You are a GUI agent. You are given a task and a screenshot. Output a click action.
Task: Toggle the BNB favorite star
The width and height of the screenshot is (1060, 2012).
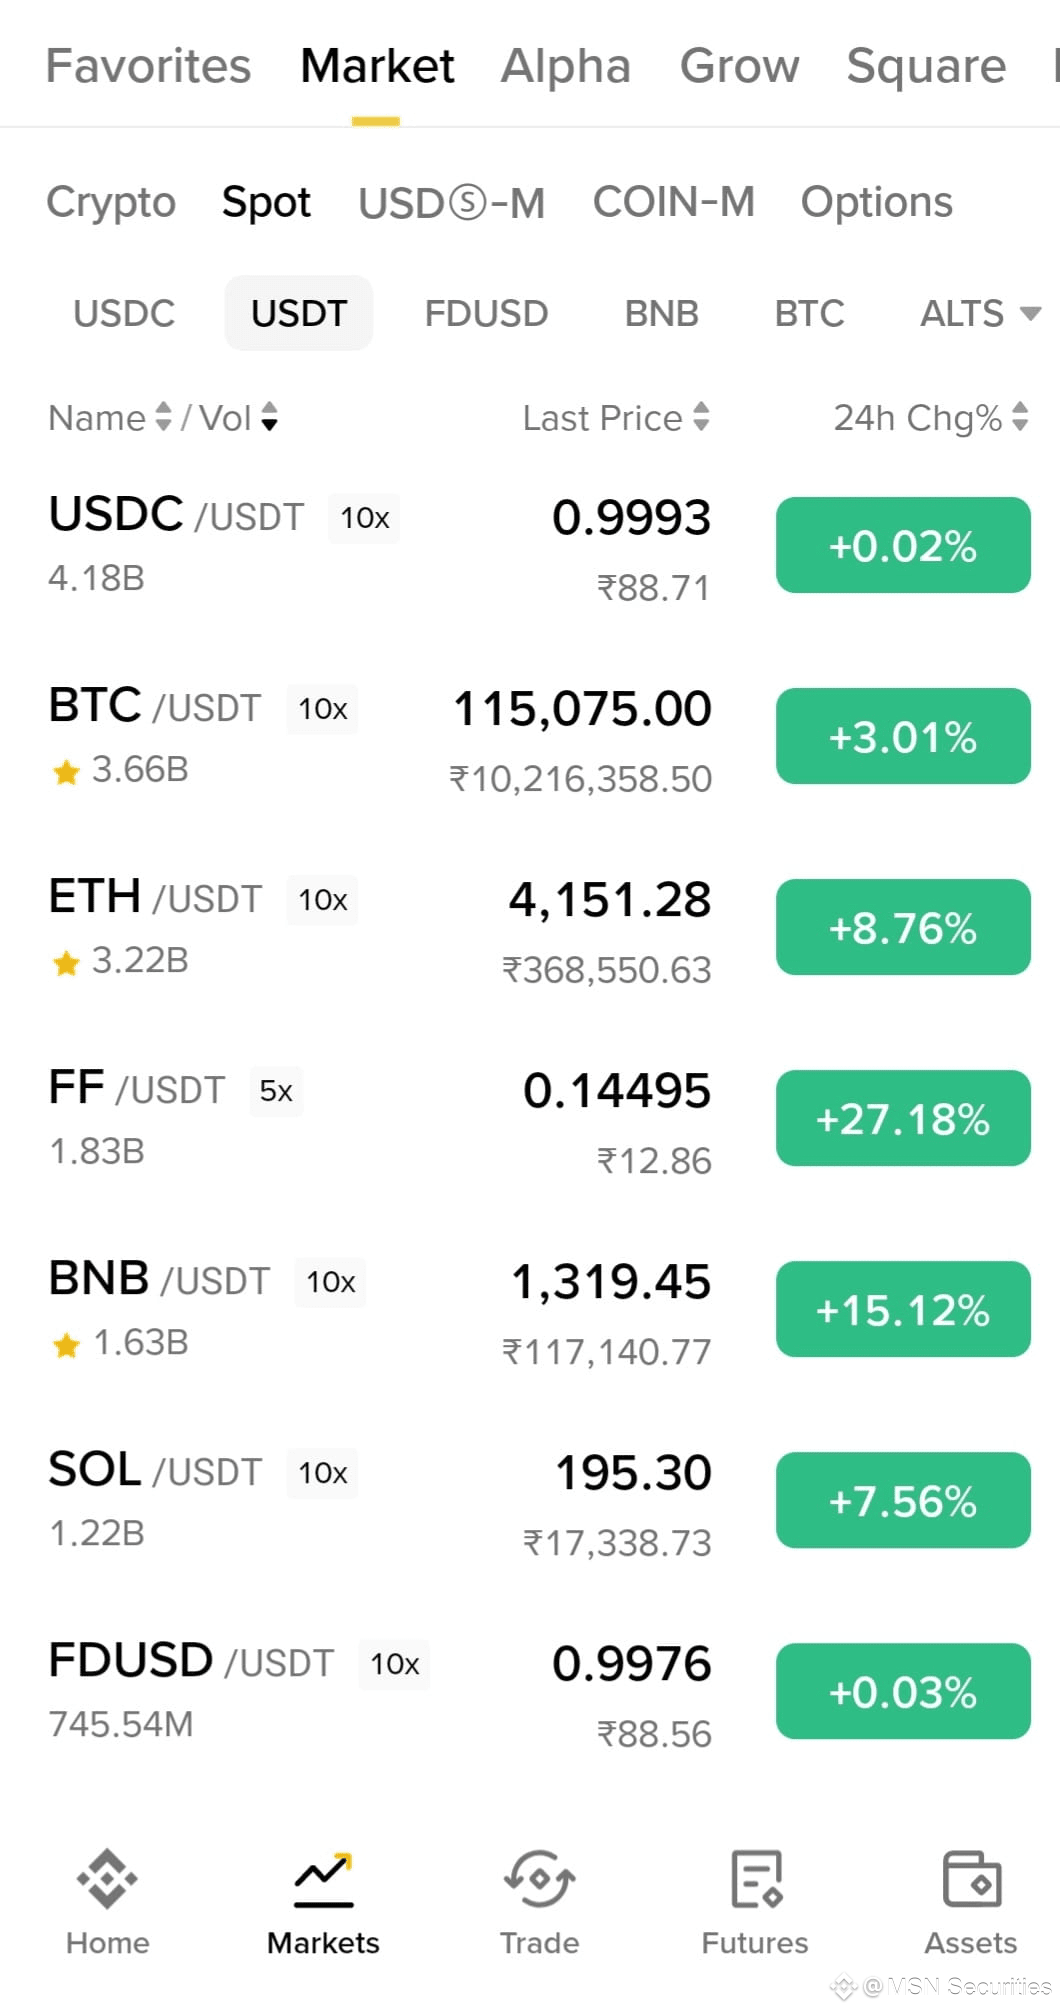[x=66, y=1344]
